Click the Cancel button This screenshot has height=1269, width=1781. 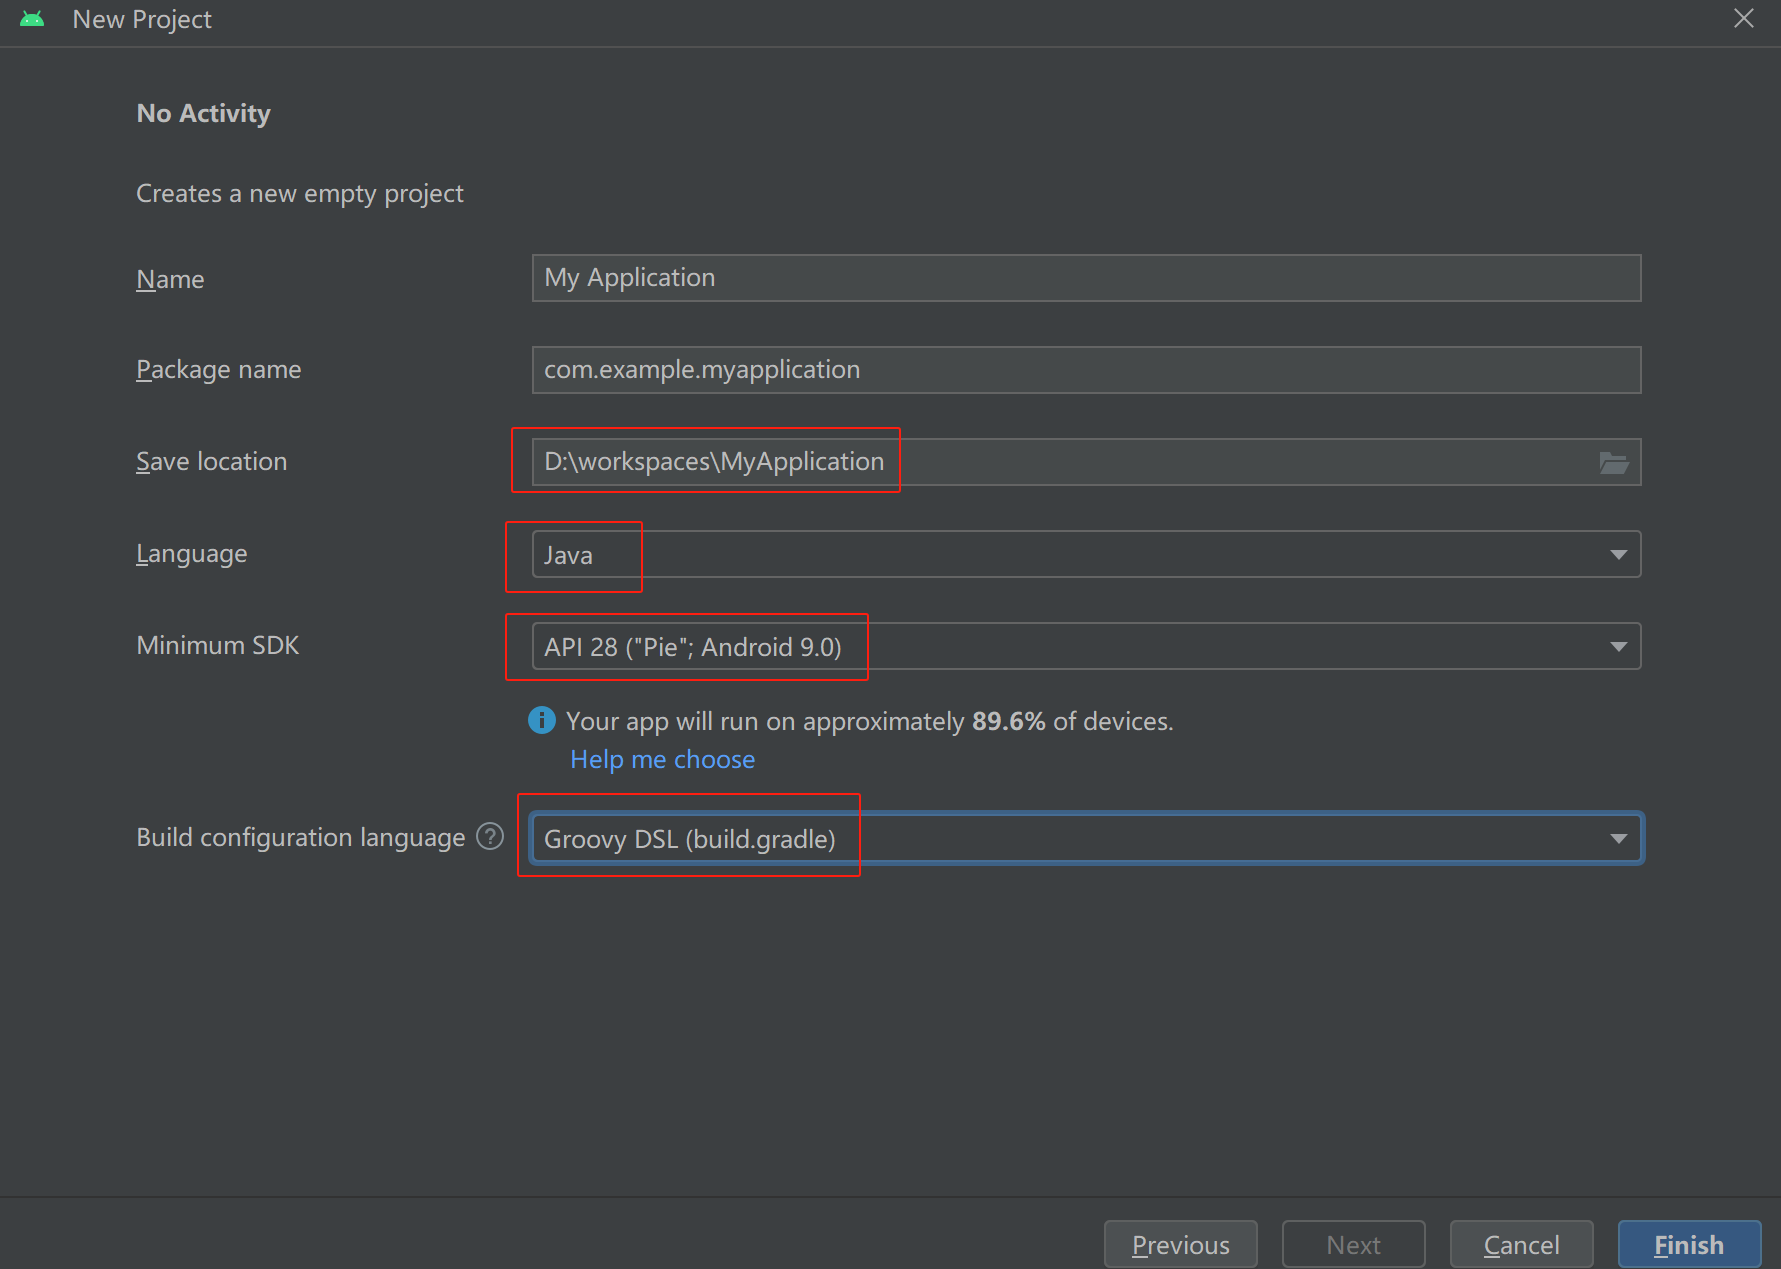(1521, 1245)
